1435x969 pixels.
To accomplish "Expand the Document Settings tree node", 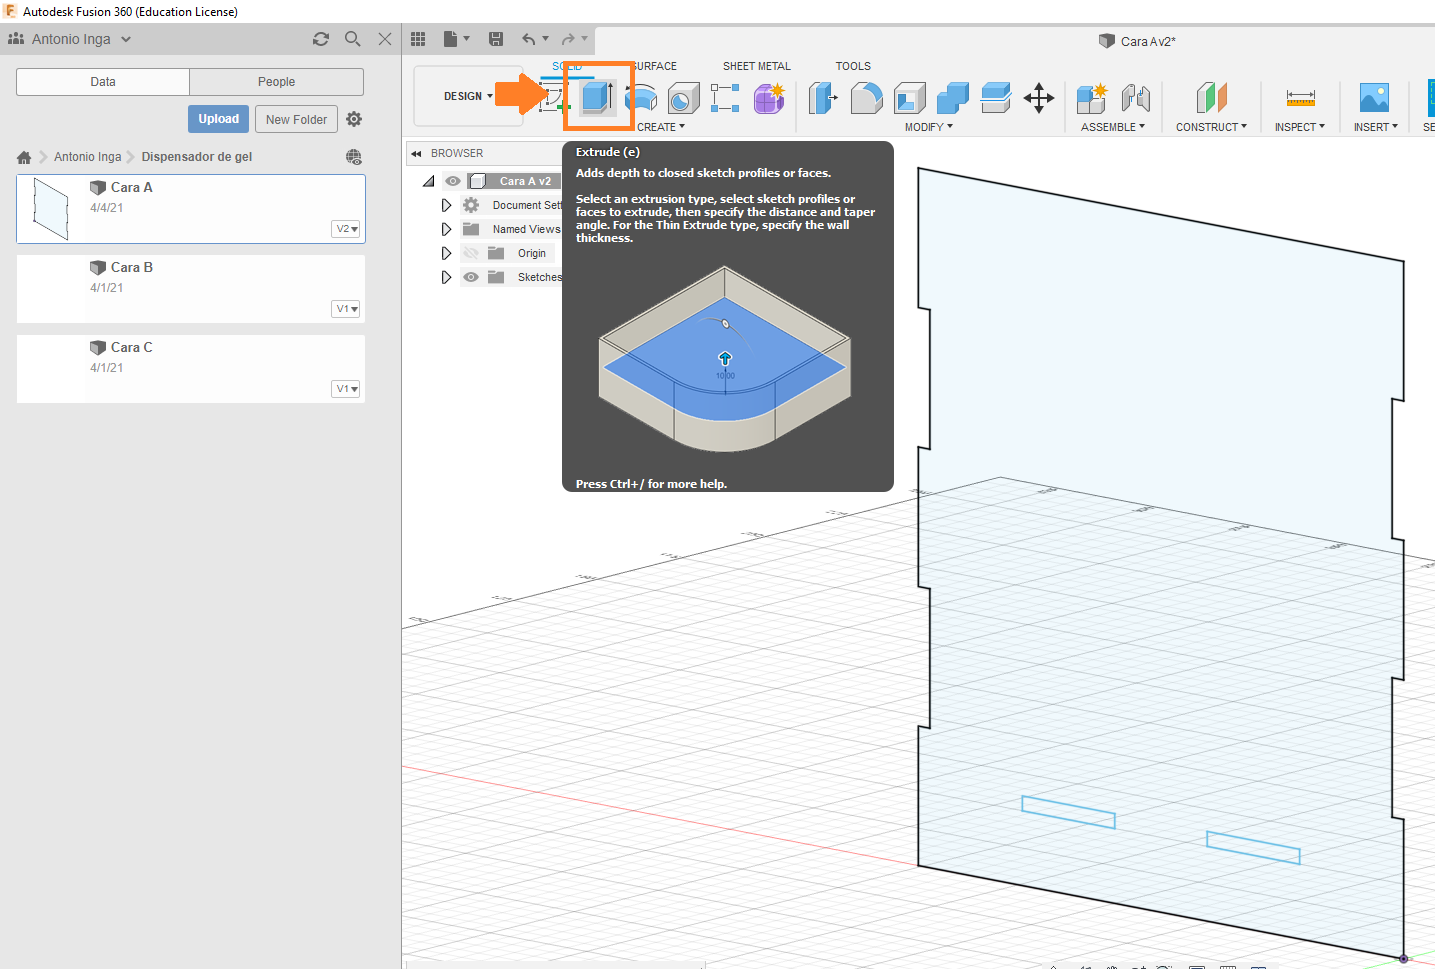I will (446, 205).
